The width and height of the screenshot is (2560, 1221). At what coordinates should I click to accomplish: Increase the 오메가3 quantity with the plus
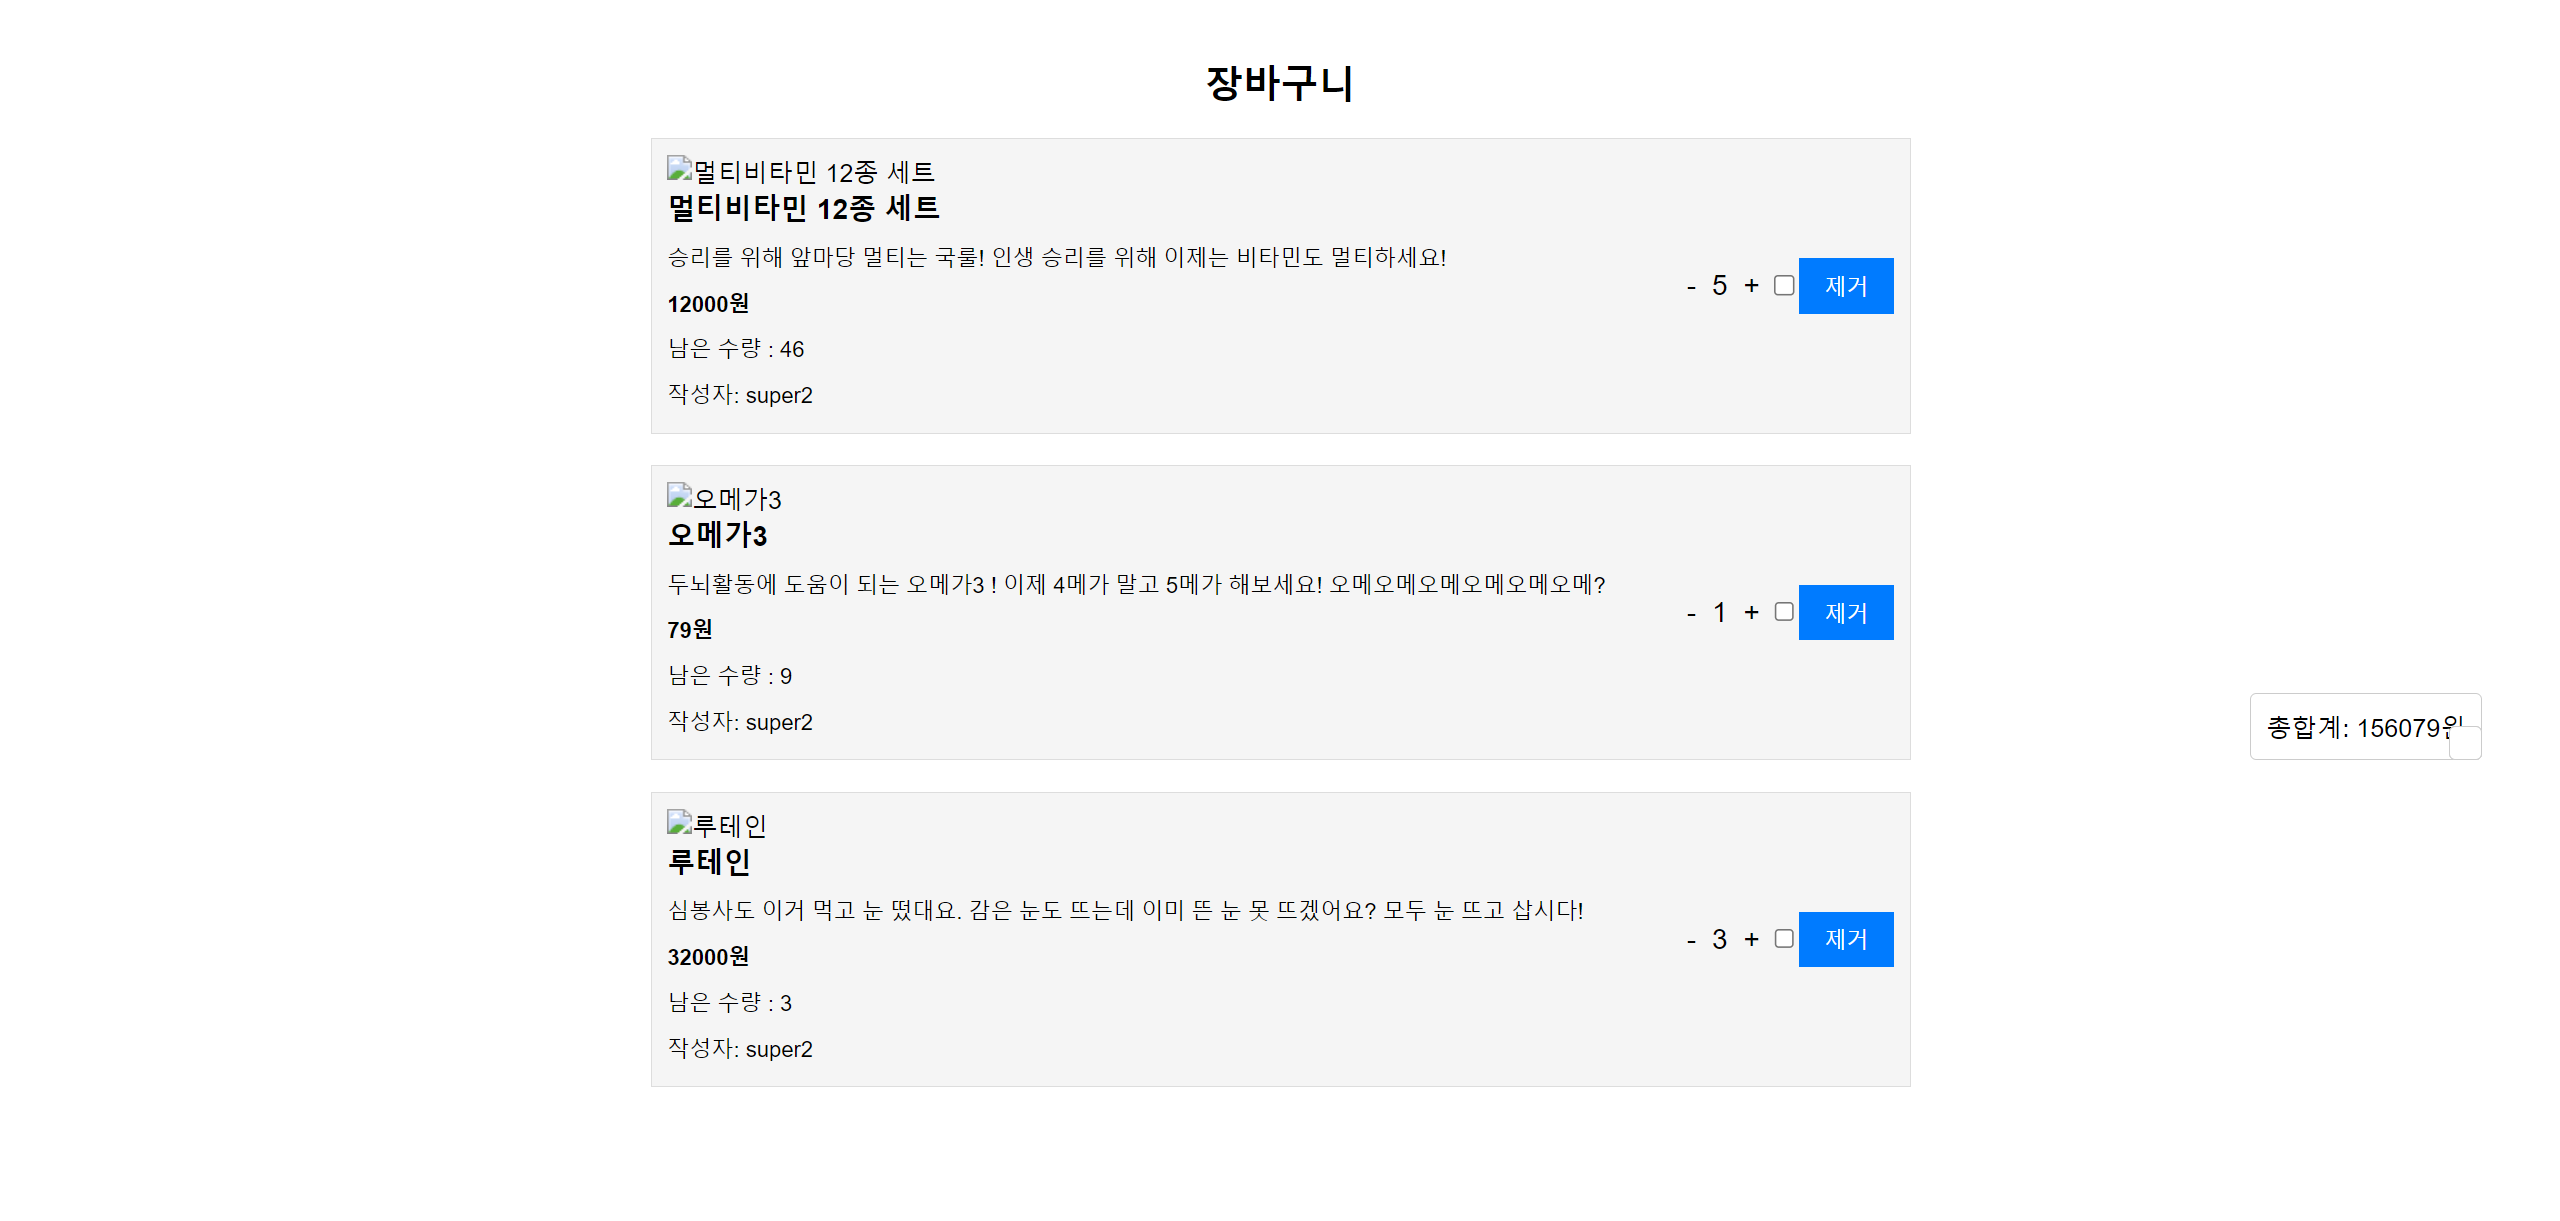tap(1751, 613)
